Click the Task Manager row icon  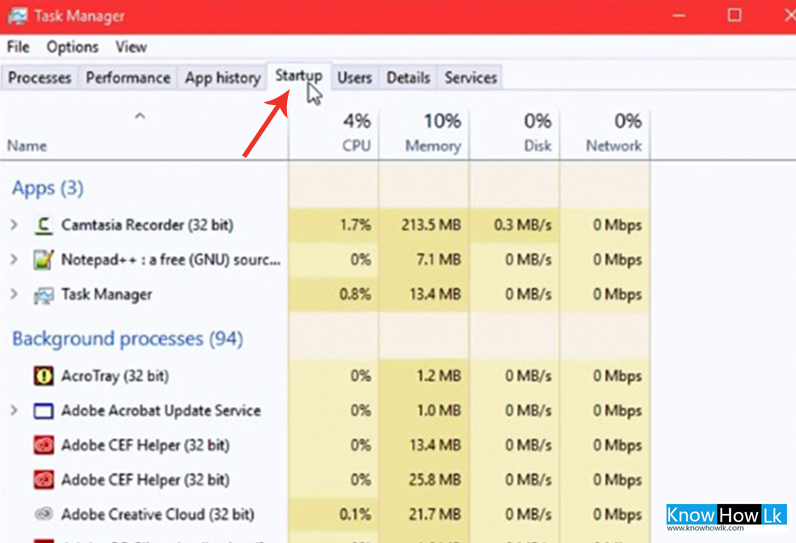click(x=44, y=295)
